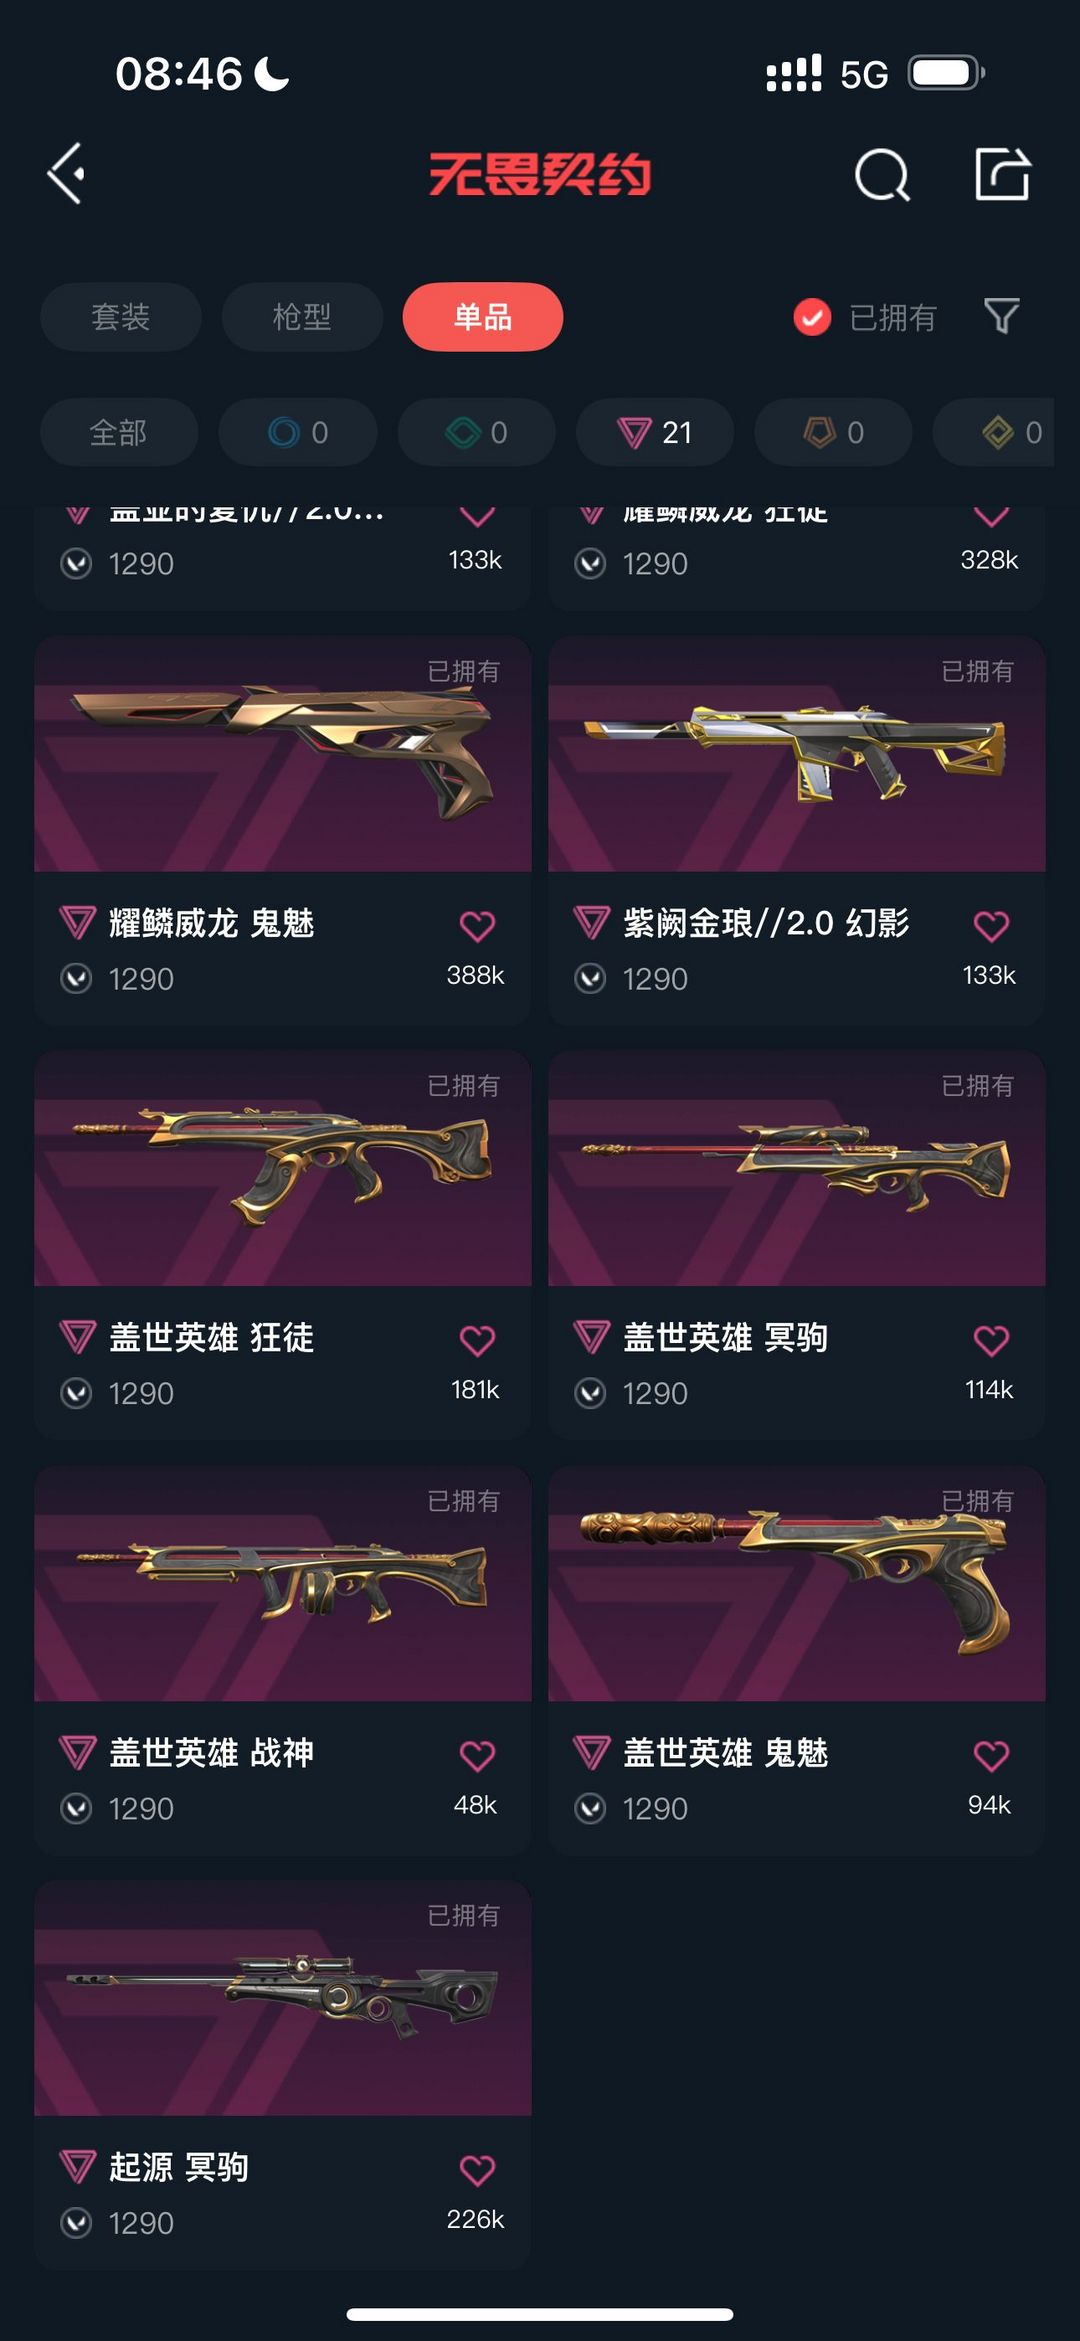1080x2341 pixels.
Task: Switch to the 枪型 tab
Action: coord(302,317)
